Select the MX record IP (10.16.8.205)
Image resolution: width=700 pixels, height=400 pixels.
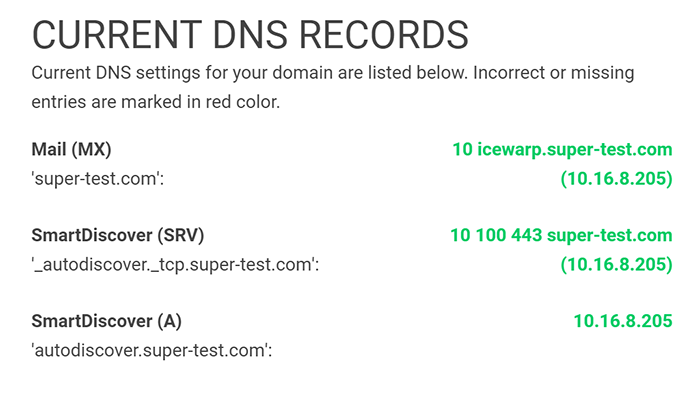(617, 179)
